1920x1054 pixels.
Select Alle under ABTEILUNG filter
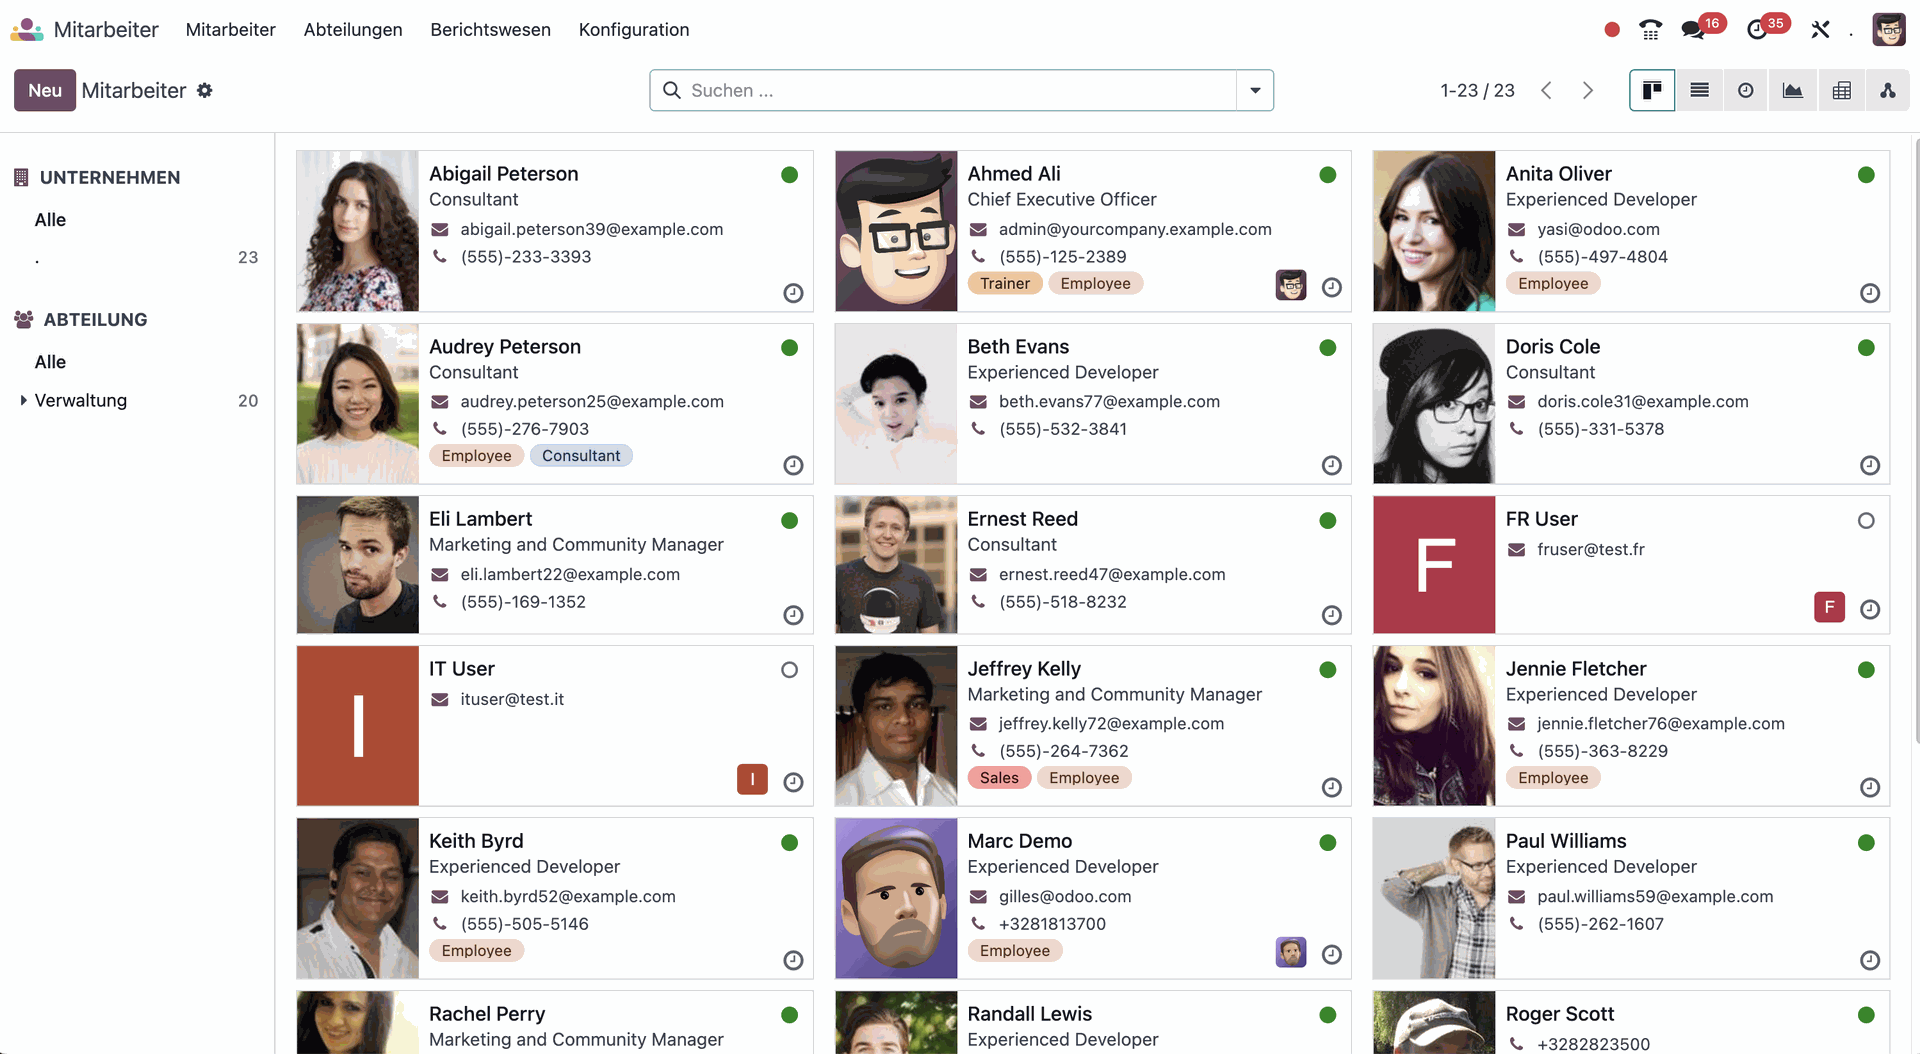(x=50, y=362)
